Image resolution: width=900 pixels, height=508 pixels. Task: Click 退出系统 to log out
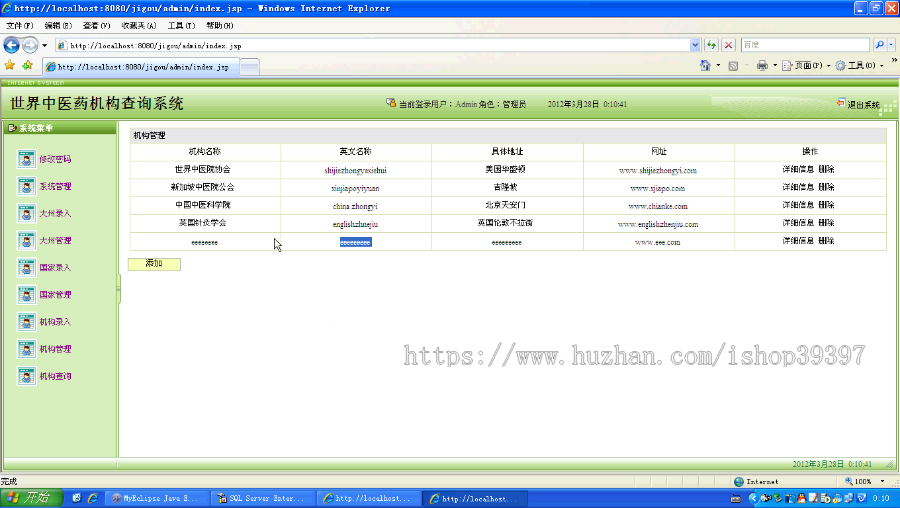863,104
